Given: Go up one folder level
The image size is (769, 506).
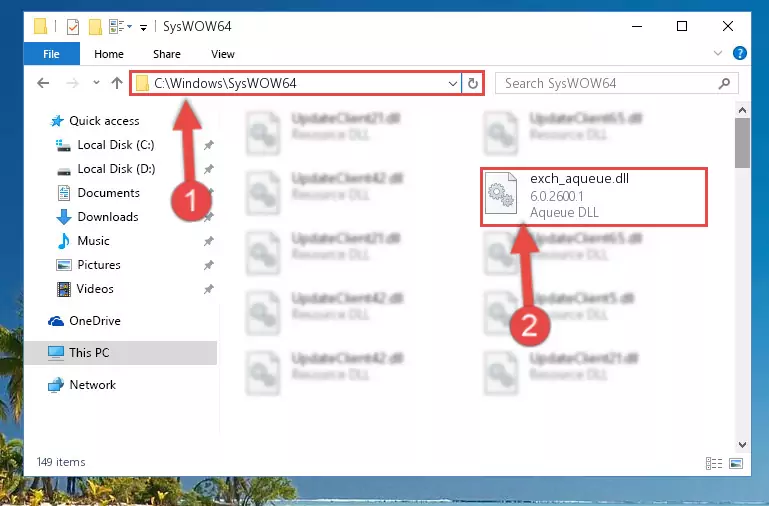Looking at the screenshot, I should tap(117, 83).
